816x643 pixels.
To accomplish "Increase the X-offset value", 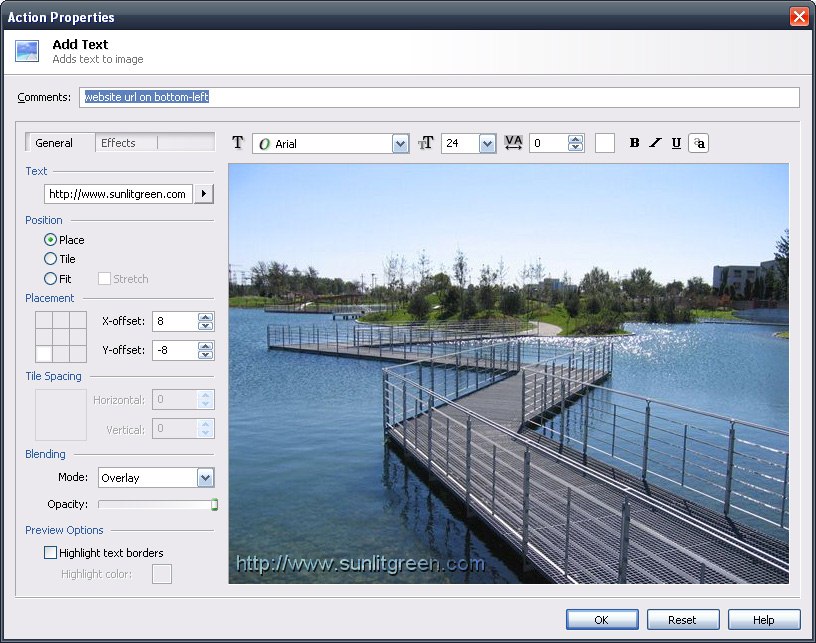I will point(206,317).
